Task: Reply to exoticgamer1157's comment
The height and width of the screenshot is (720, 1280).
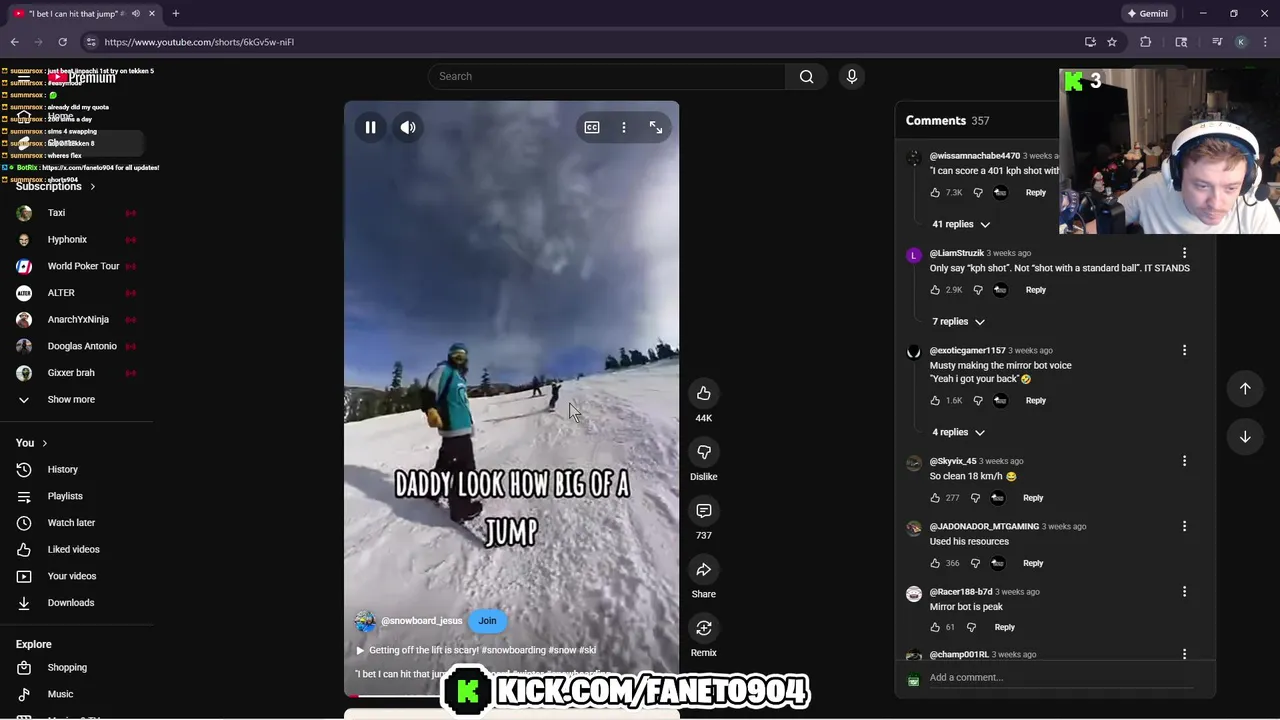Action: pos(1036,400)
